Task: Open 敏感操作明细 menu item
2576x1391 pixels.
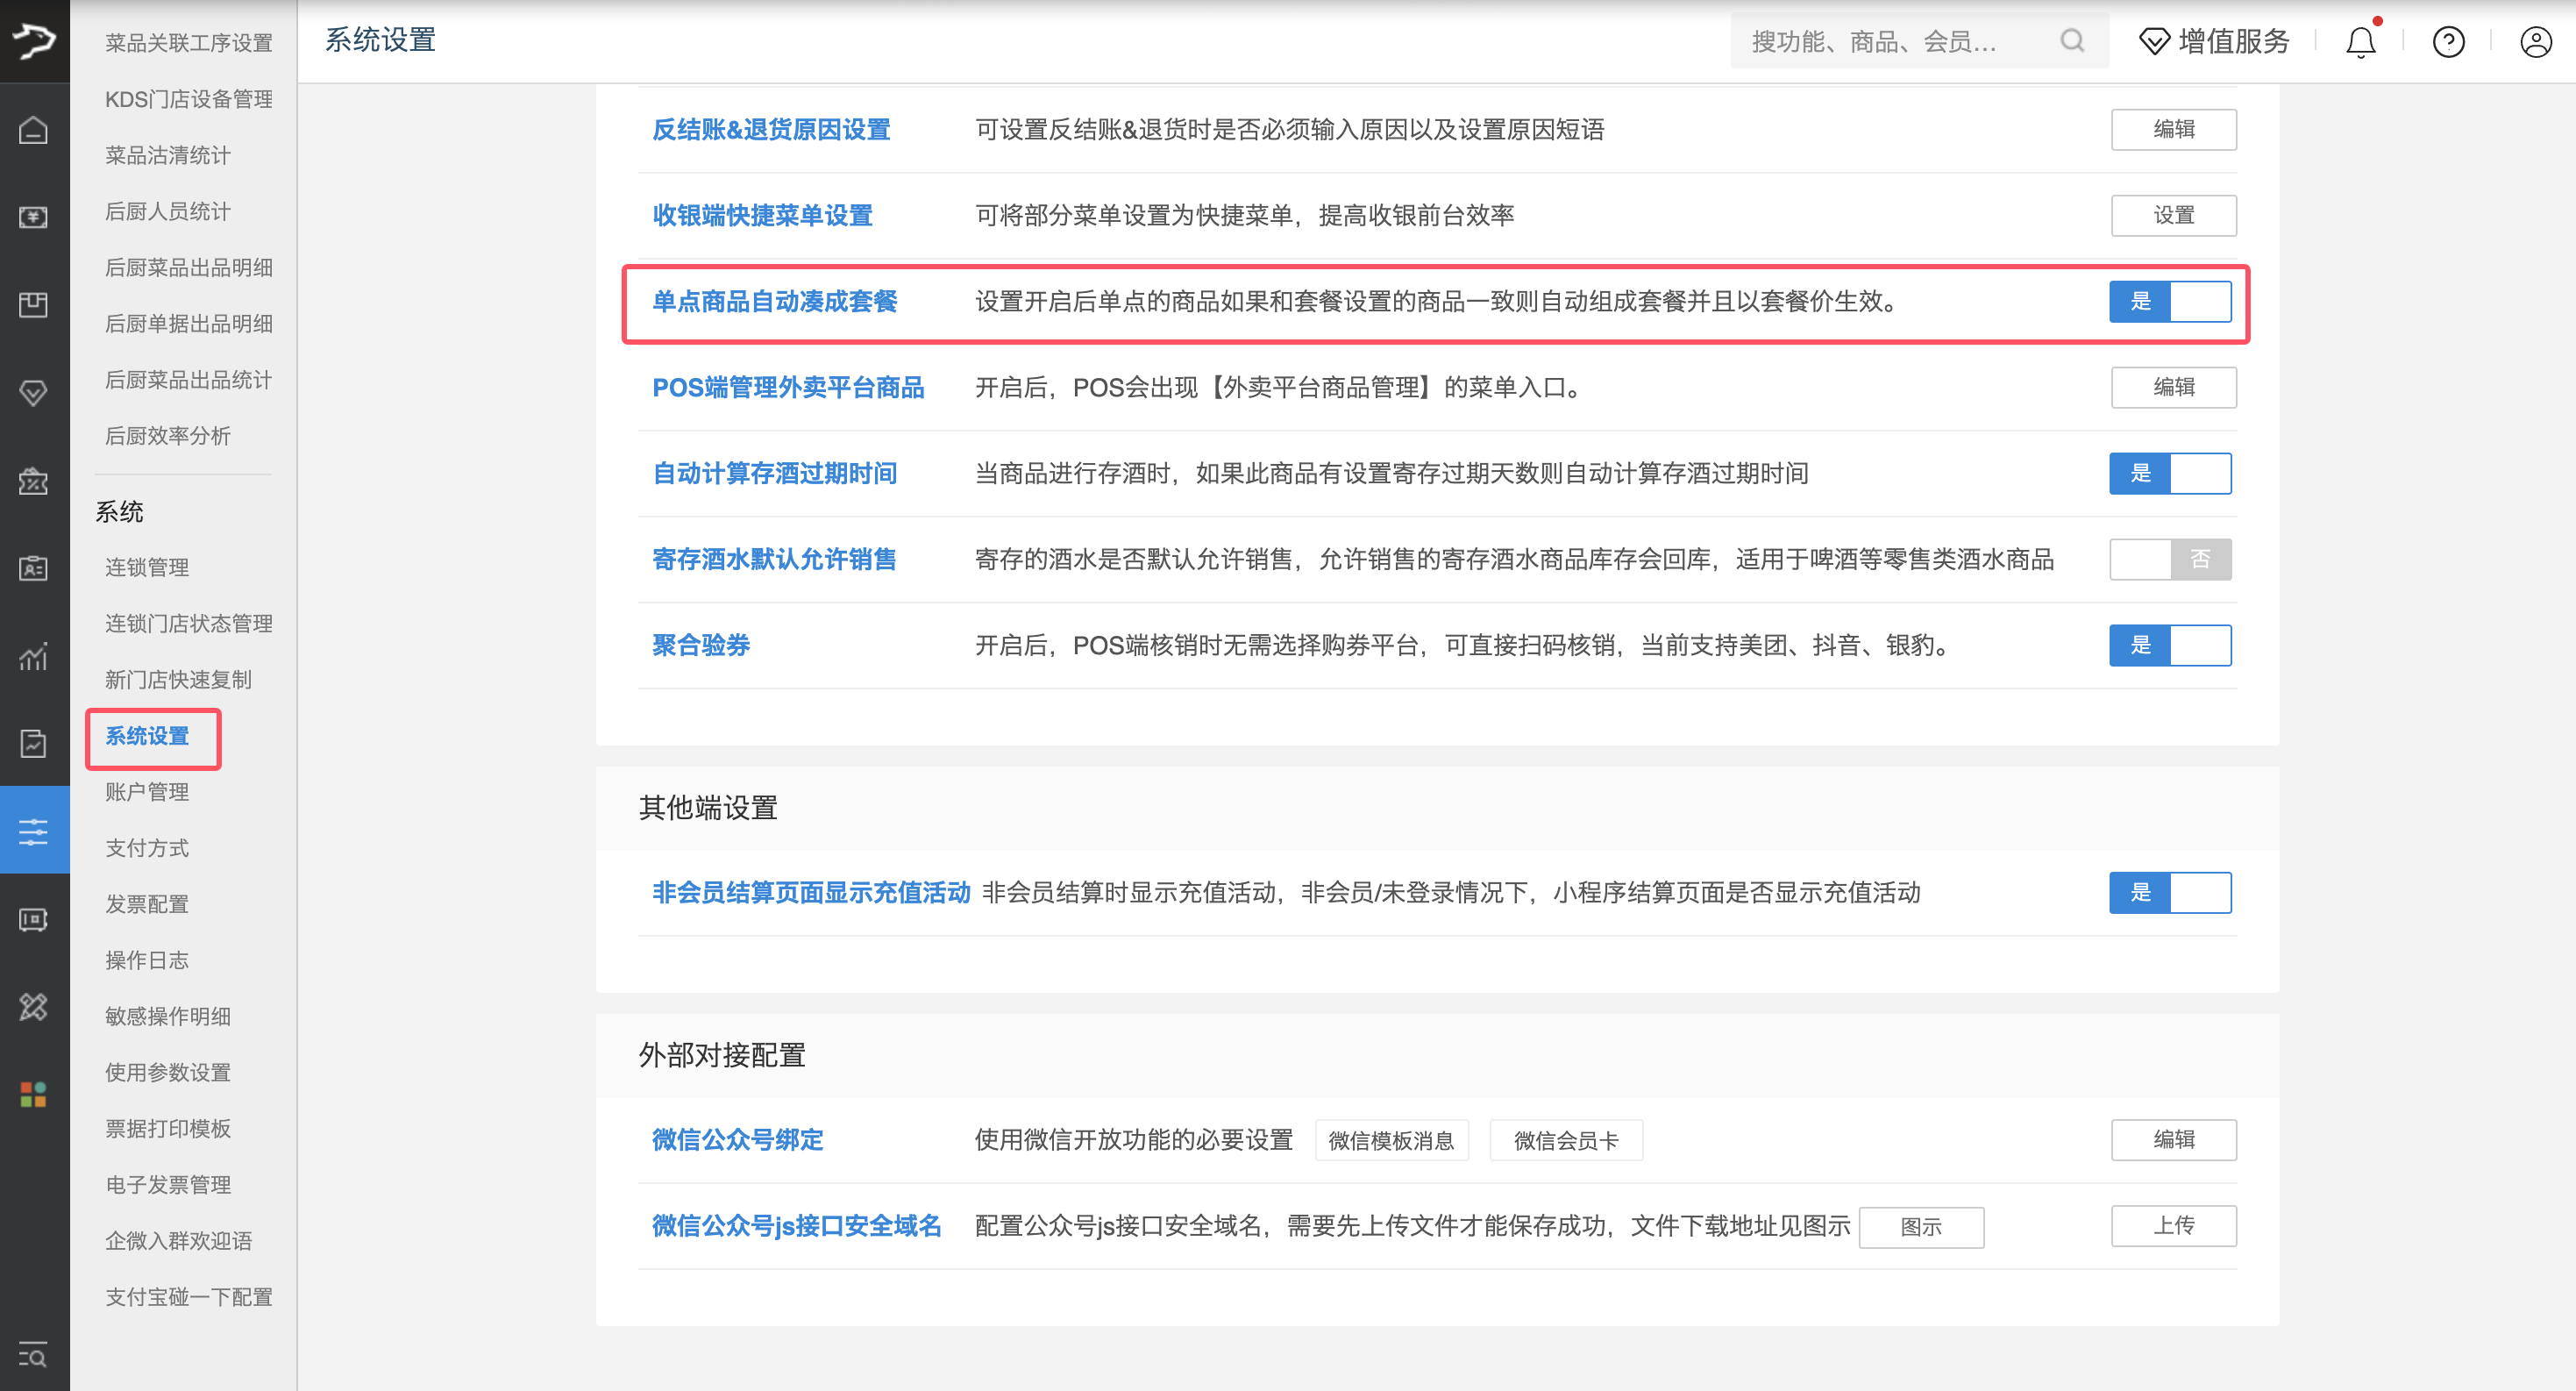Action: click(x=168, y=1016)
